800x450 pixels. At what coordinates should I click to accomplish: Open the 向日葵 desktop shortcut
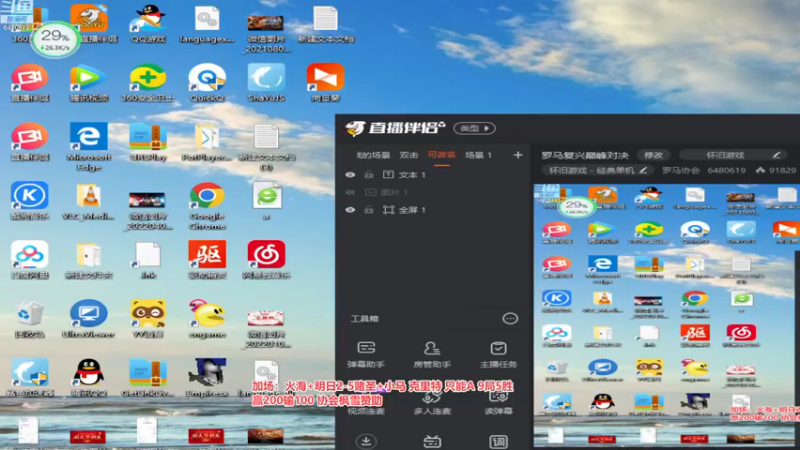(x=325, y=83)
